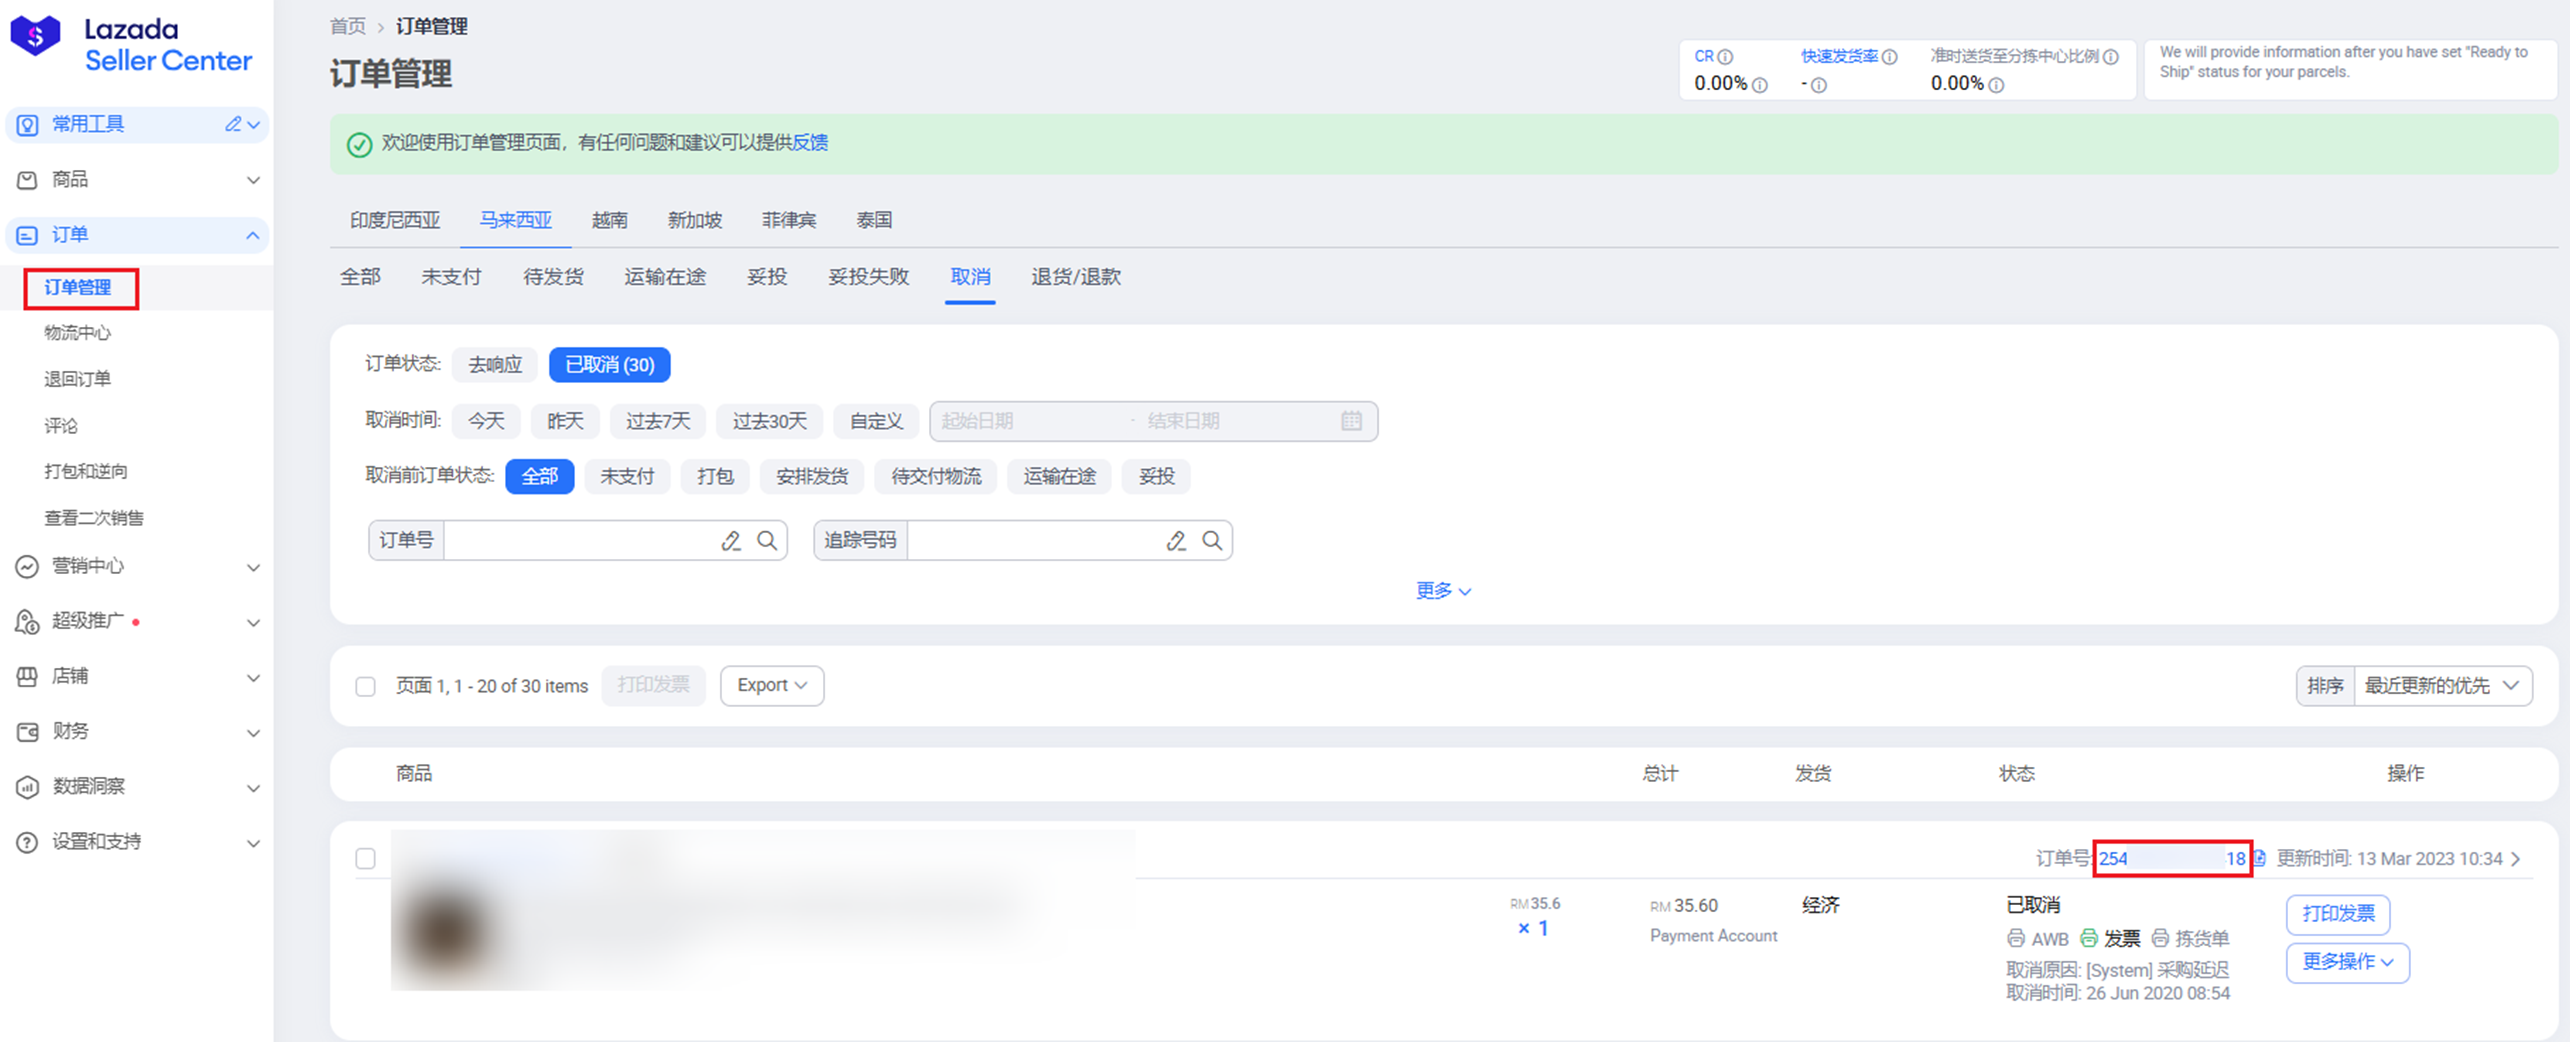
Task: Click the search icon in 订单号 field
Action: tap(766, 541)
